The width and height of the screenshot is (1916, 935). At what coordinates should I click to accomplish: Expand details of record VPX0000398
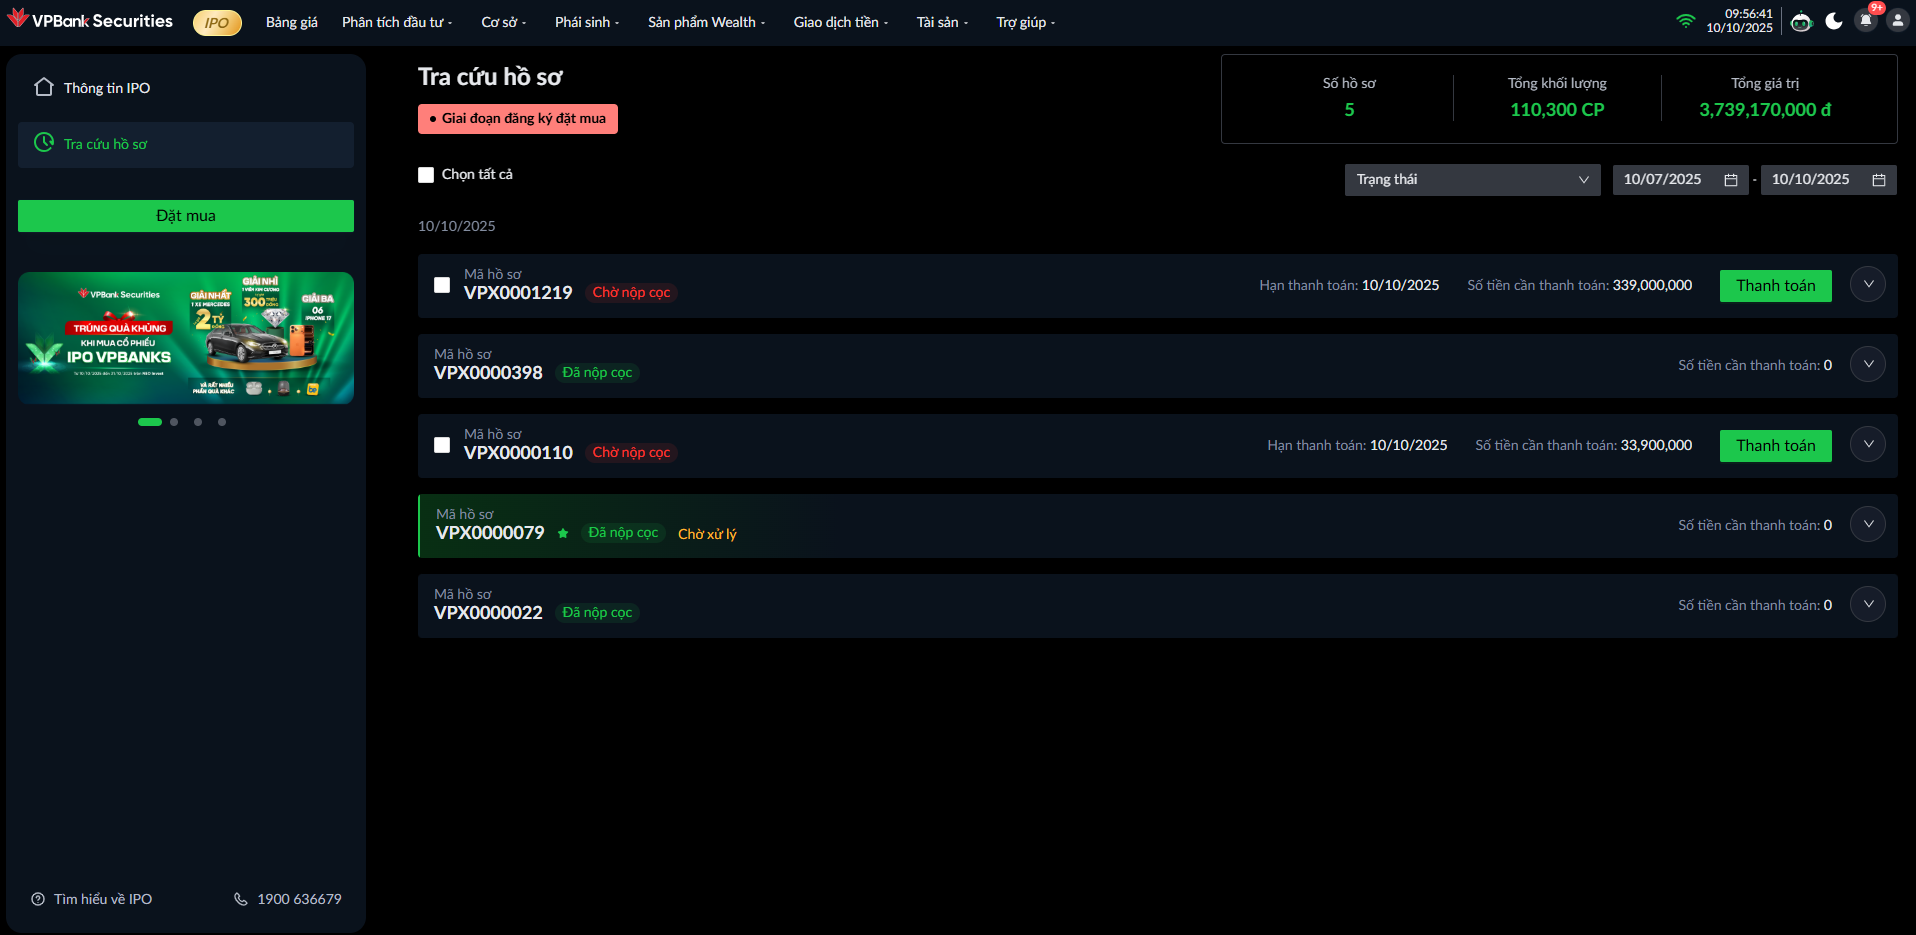(x=1867, y=365)
